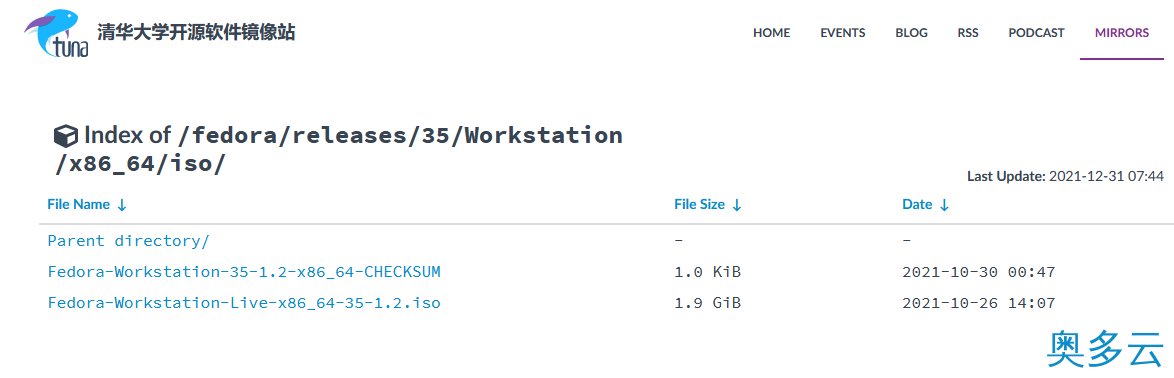The width and height of the screenshot is (1174, 378).
Task: Open the RSS feed link
Action: (x=968, y=33)
